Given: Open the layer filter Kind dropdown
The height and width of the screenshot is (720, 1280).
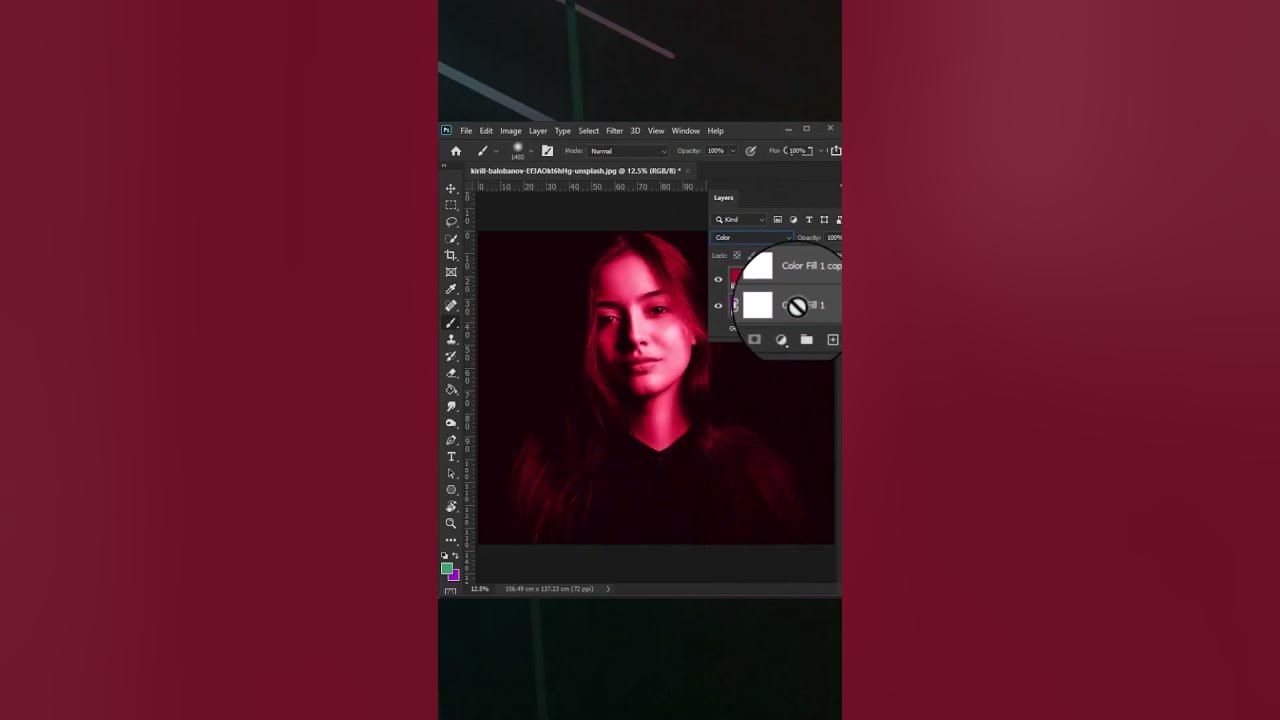Looking at the screenshot, I should pos(739,220).
